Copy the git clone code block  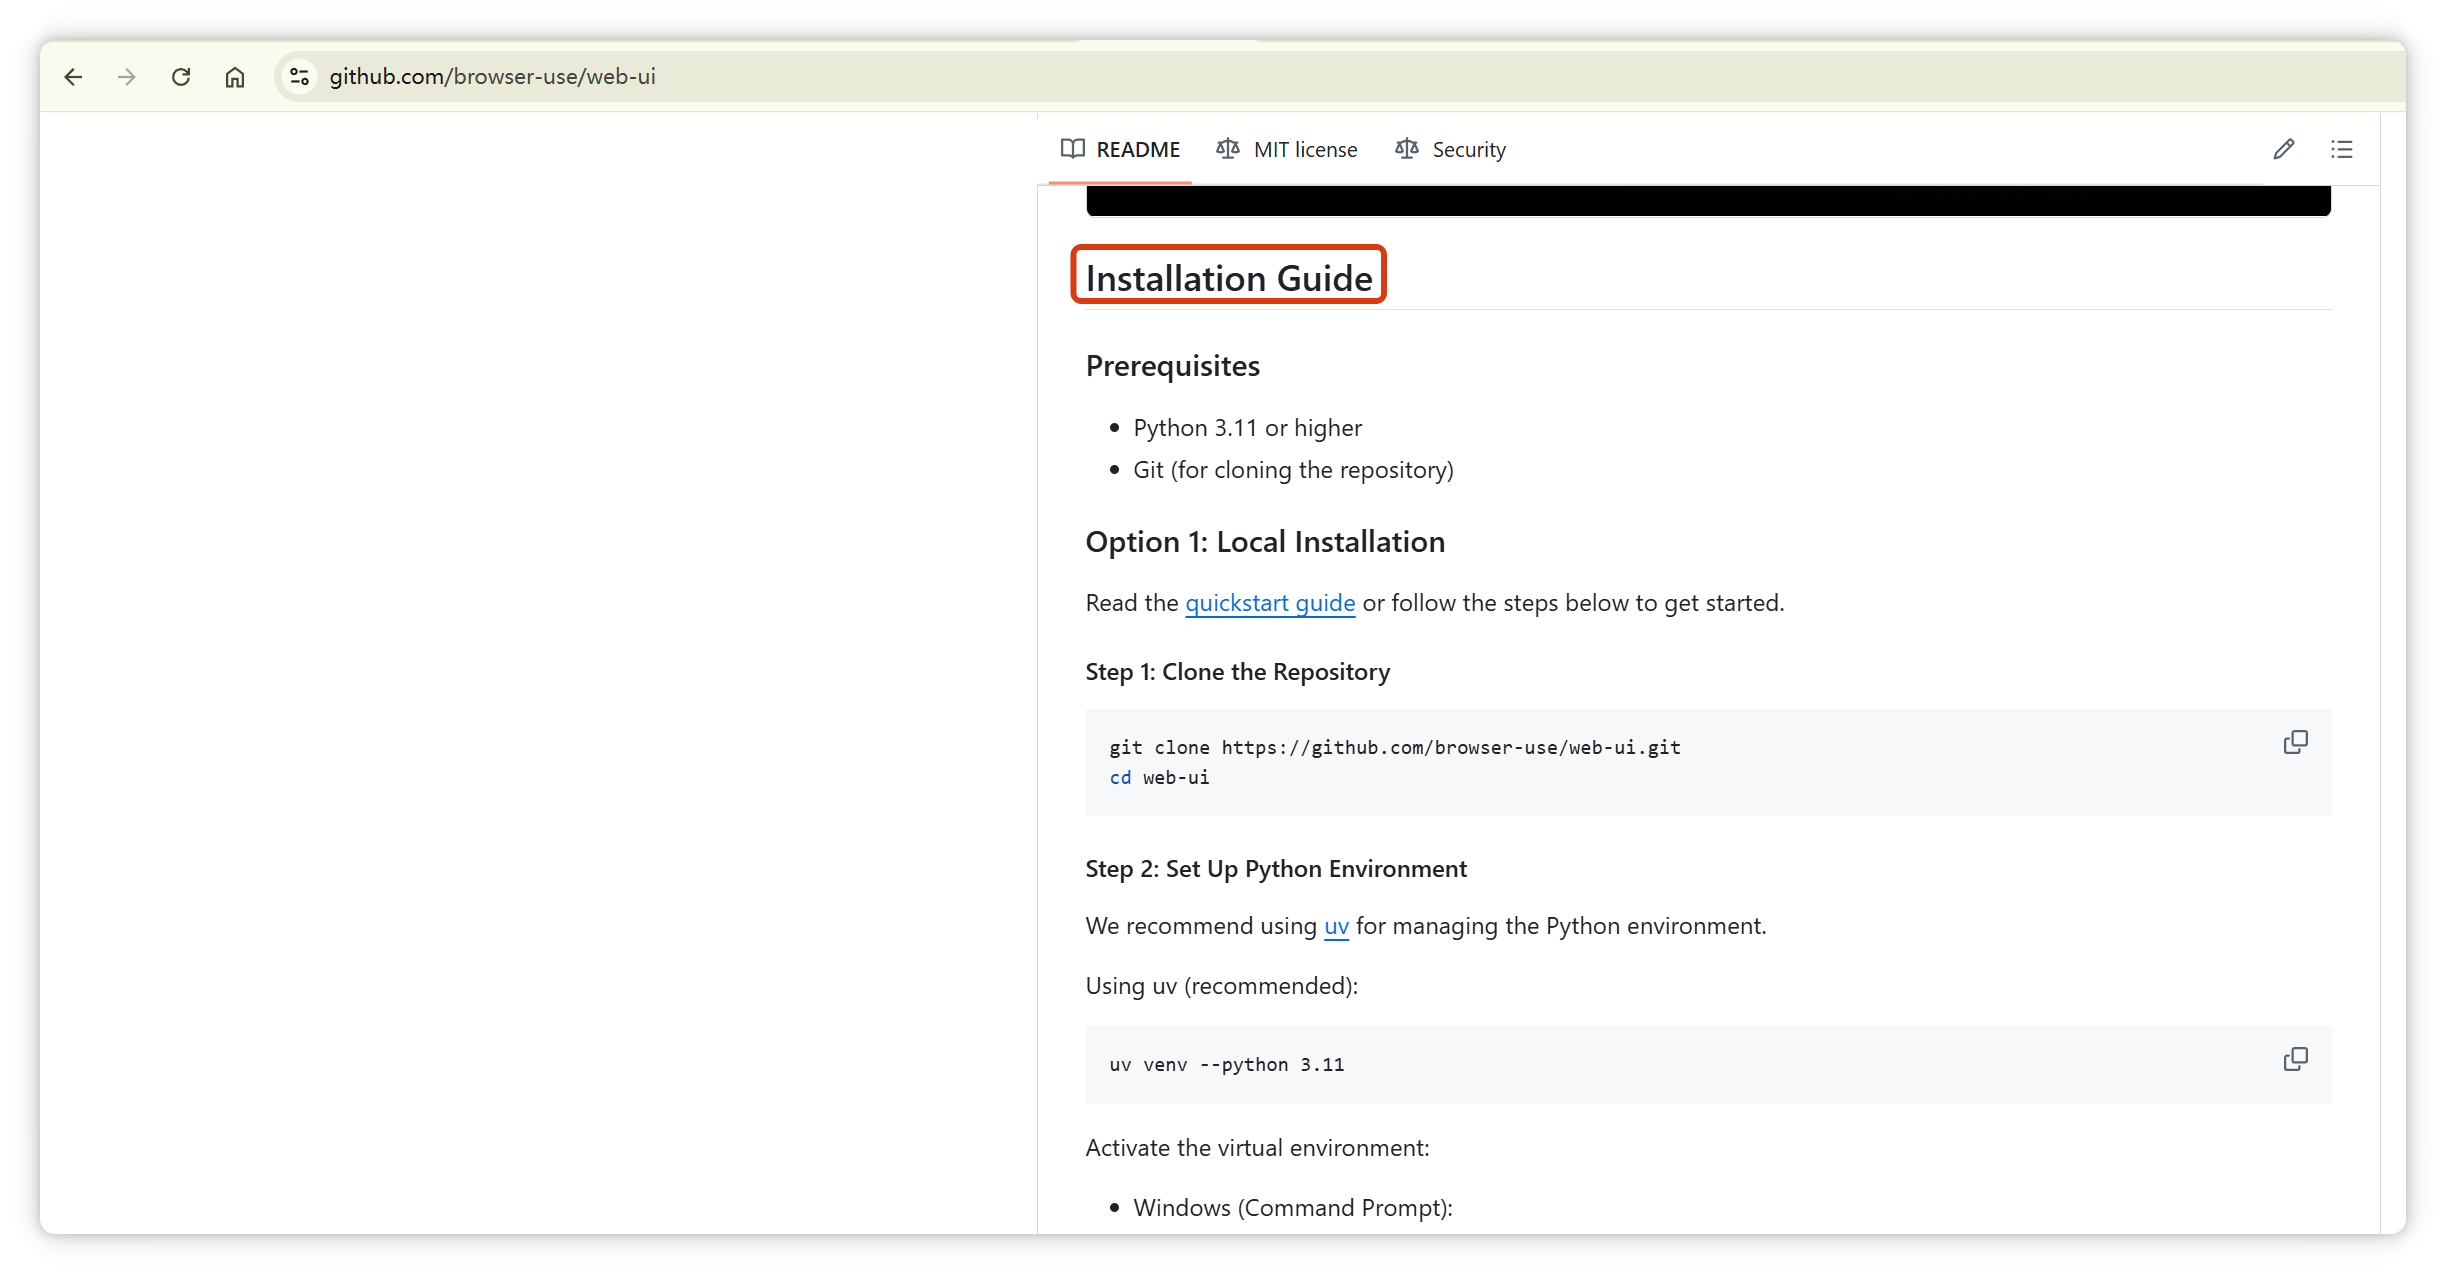point(2295,742)
